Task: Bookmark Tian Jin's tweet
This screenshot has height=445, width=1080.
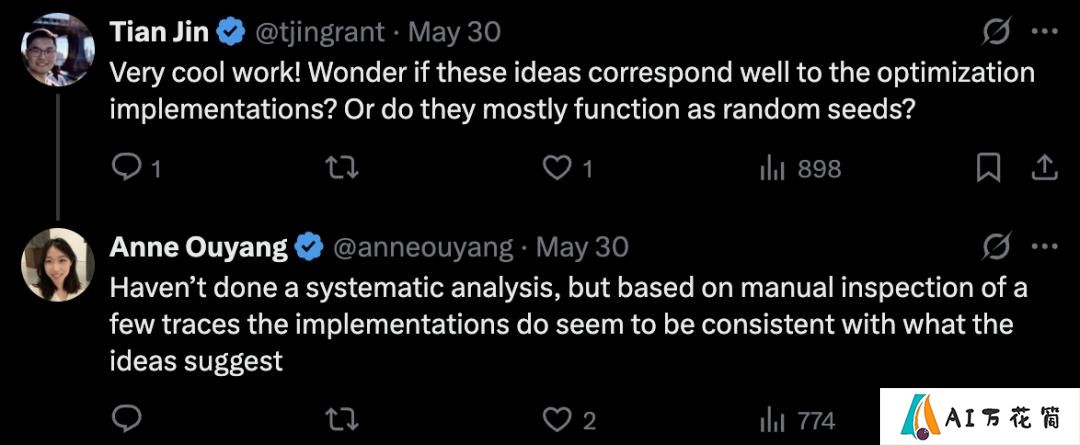Action: [988, 168]
